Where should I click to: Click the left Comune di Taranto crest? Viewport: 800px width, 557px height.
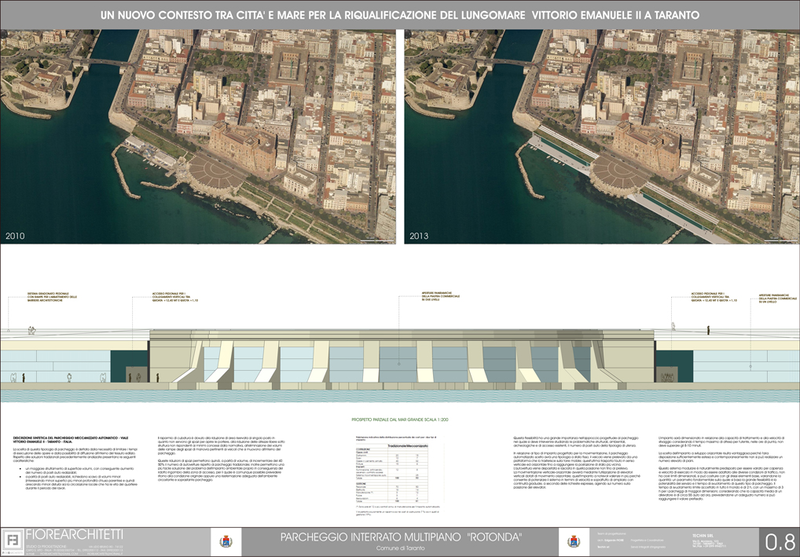[x=225, y=541]
